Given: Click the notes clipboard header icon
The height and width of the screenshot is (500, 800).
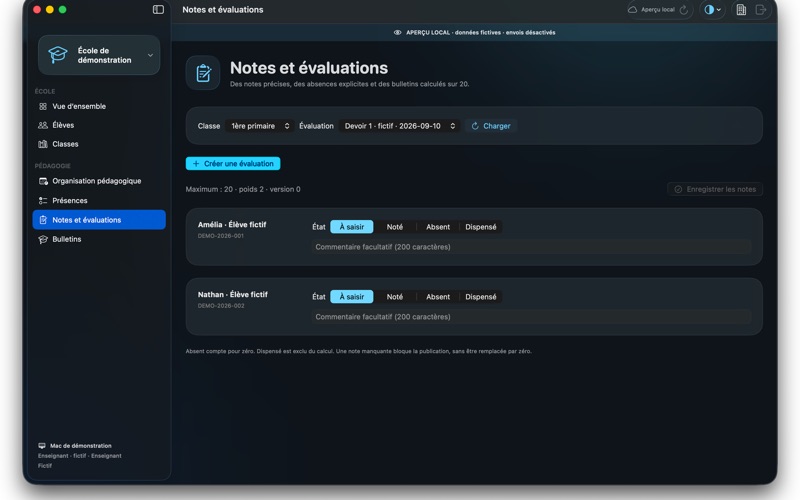Looking at the screenshot, I should (x=203, y=73).
